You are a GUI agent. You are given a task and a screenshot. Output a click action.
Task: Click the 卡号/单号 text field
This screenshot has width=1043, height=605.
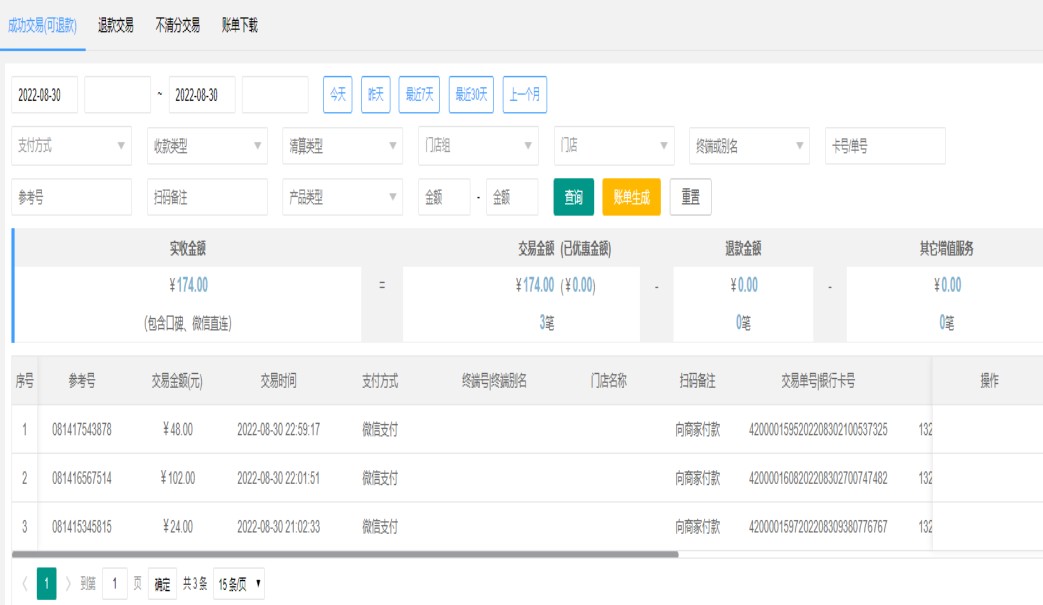coord(884,146)
